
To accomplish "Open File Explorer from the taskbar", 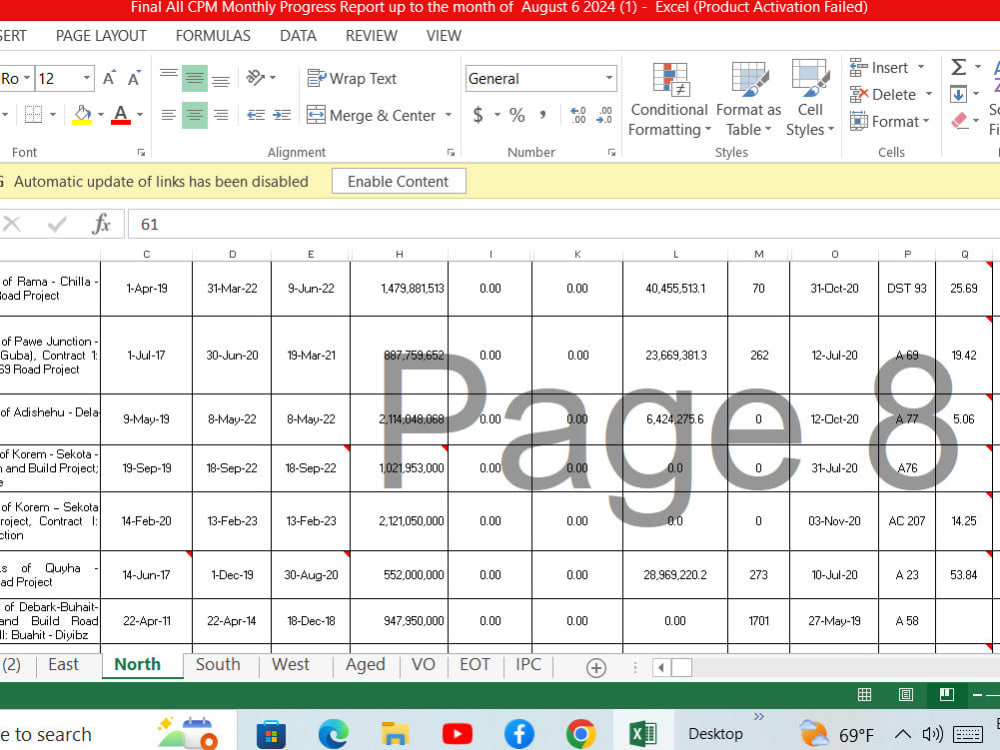I will [x=394, y=734].
